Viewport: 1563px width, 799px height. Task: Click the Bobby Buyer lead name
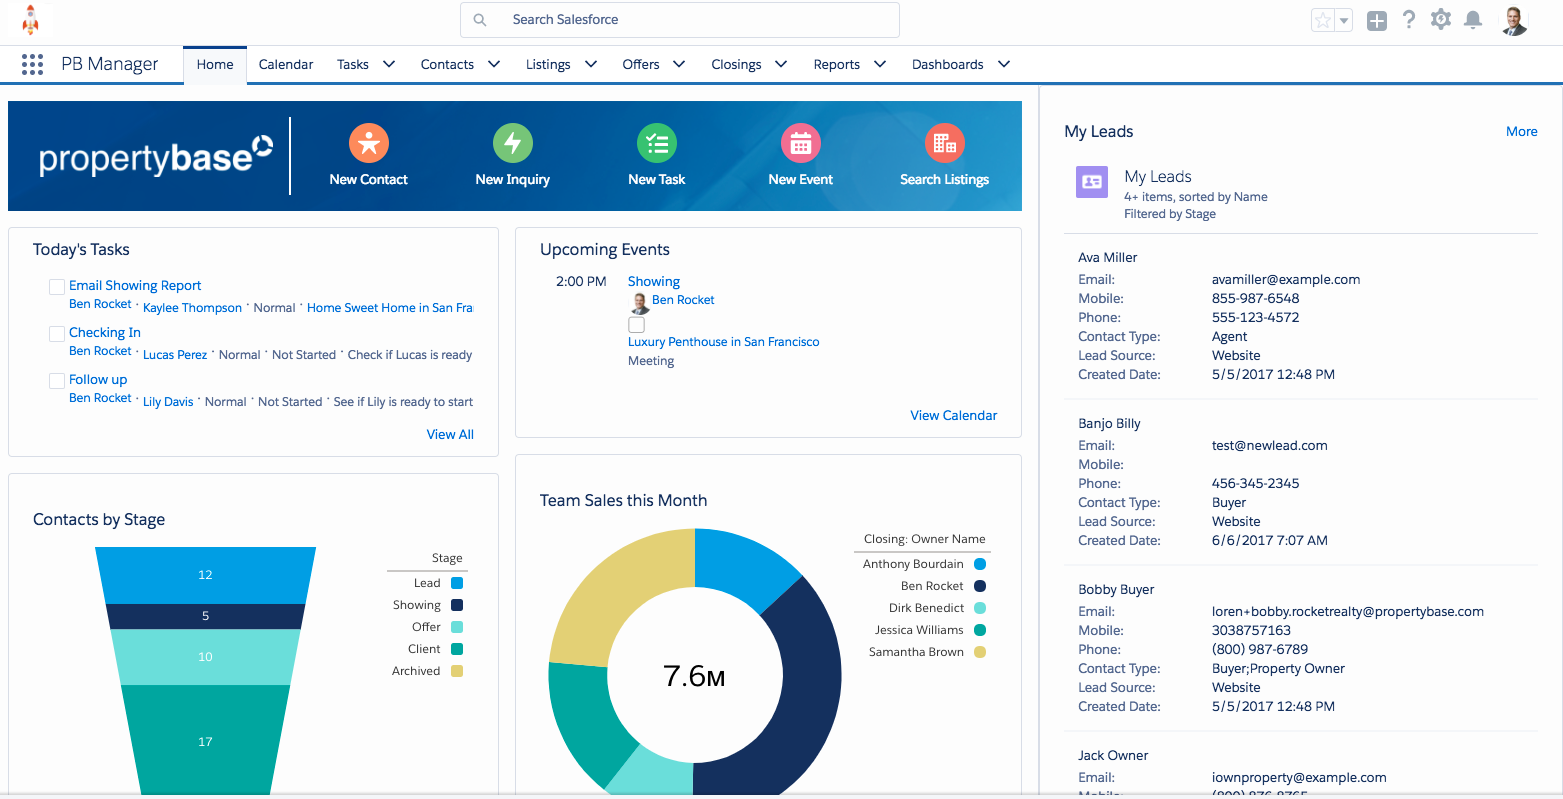click(x=1116, y=589)
